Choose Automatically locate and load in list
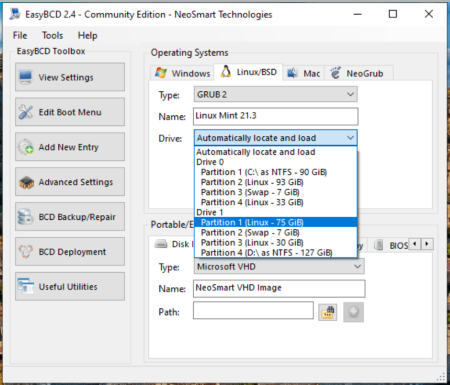 [276, 152]
